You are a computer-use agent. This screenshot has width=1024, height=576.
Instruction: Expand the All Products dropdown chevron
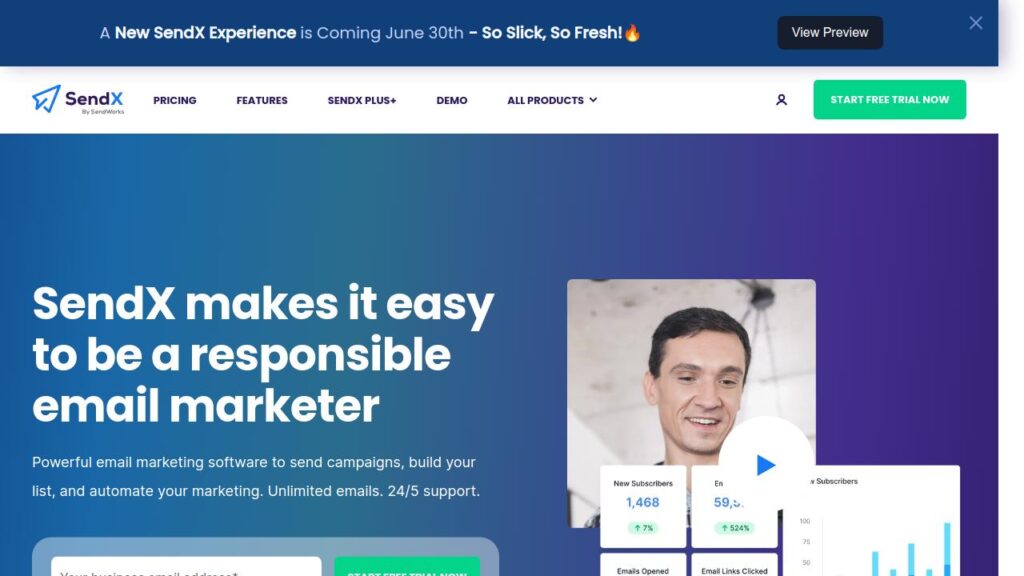click(593, 100)
